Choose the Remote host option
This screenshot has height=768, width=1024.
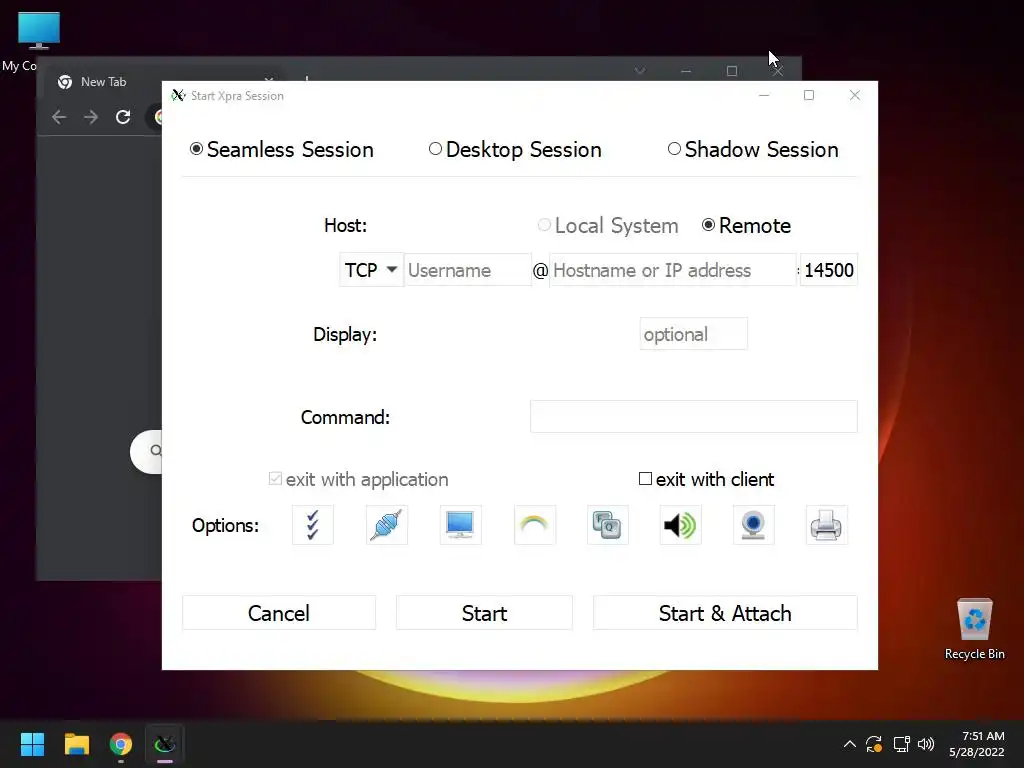[x=746, y=225]
